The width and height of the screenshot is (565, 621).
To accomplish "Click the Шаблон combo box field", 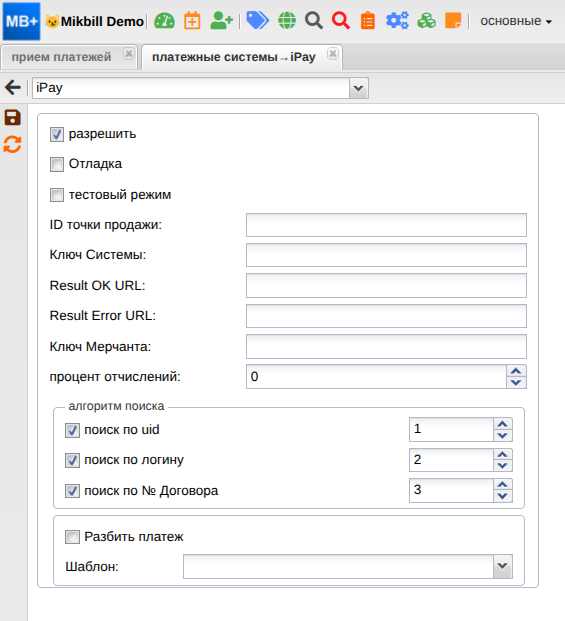I will (x=339, y=566).
